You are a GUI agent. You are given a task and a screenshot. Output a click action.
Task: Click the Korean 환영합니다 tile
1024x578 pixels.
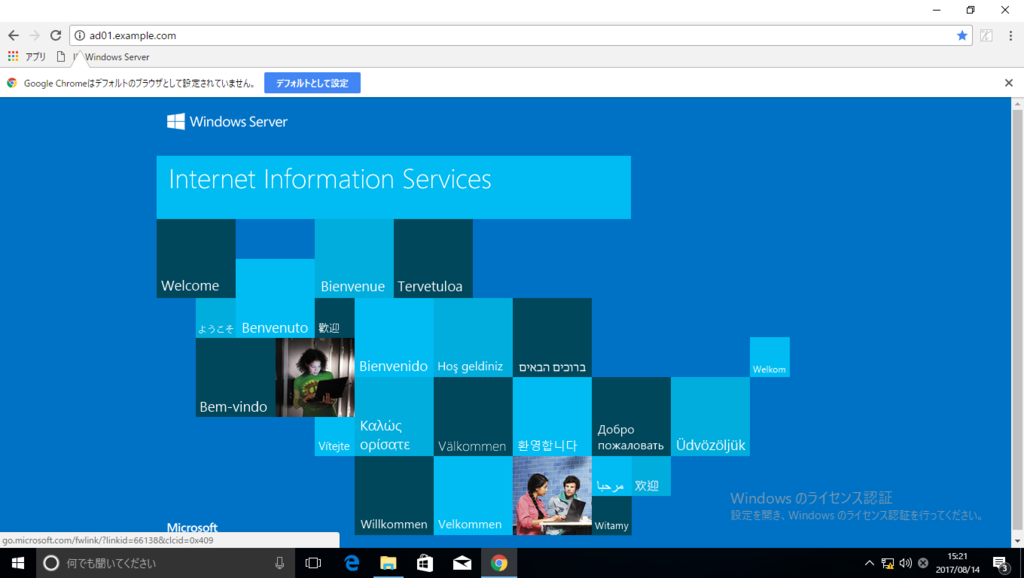pyautogui.click(x=552, y=417)
